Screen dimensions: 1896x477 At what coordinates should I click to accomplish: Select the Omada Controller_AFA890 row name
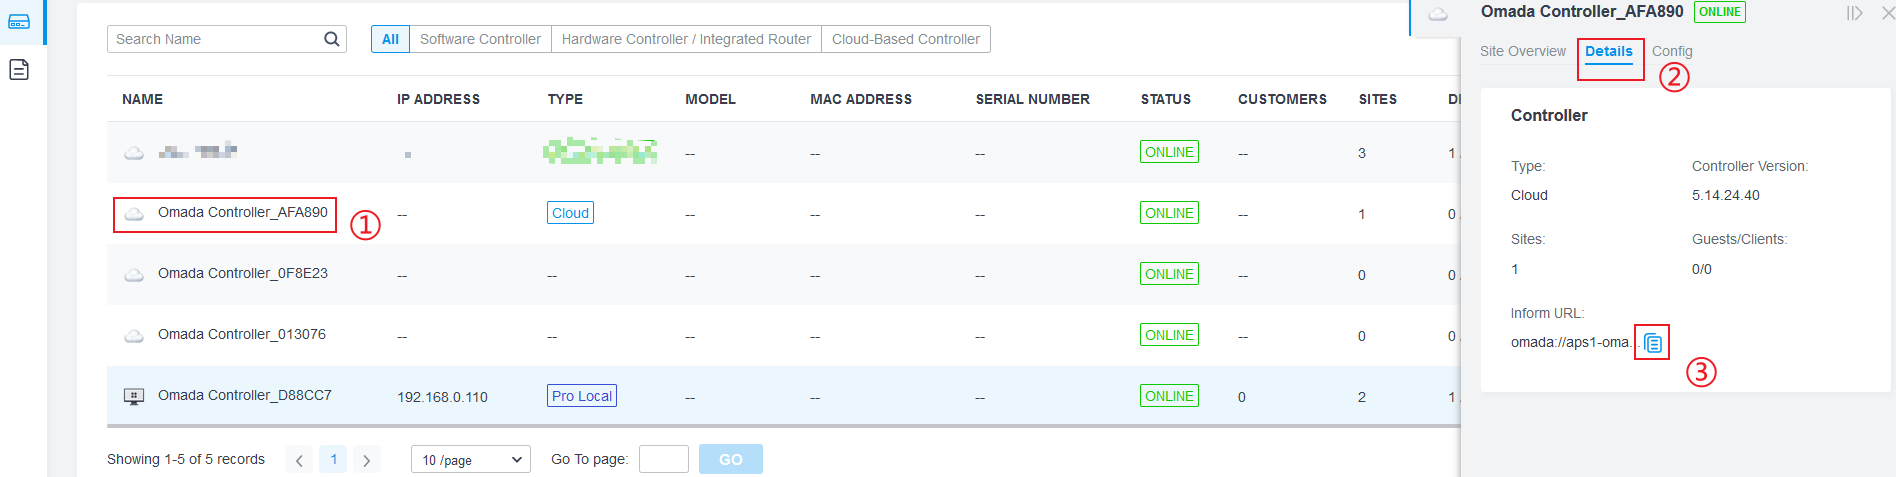[x=243, y=212]
